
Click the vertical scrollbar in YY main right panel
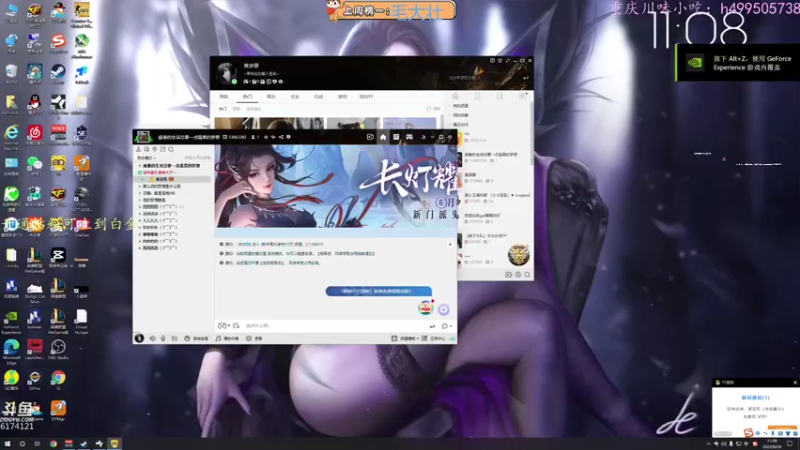pyautogui.click(x=532, y=133)
